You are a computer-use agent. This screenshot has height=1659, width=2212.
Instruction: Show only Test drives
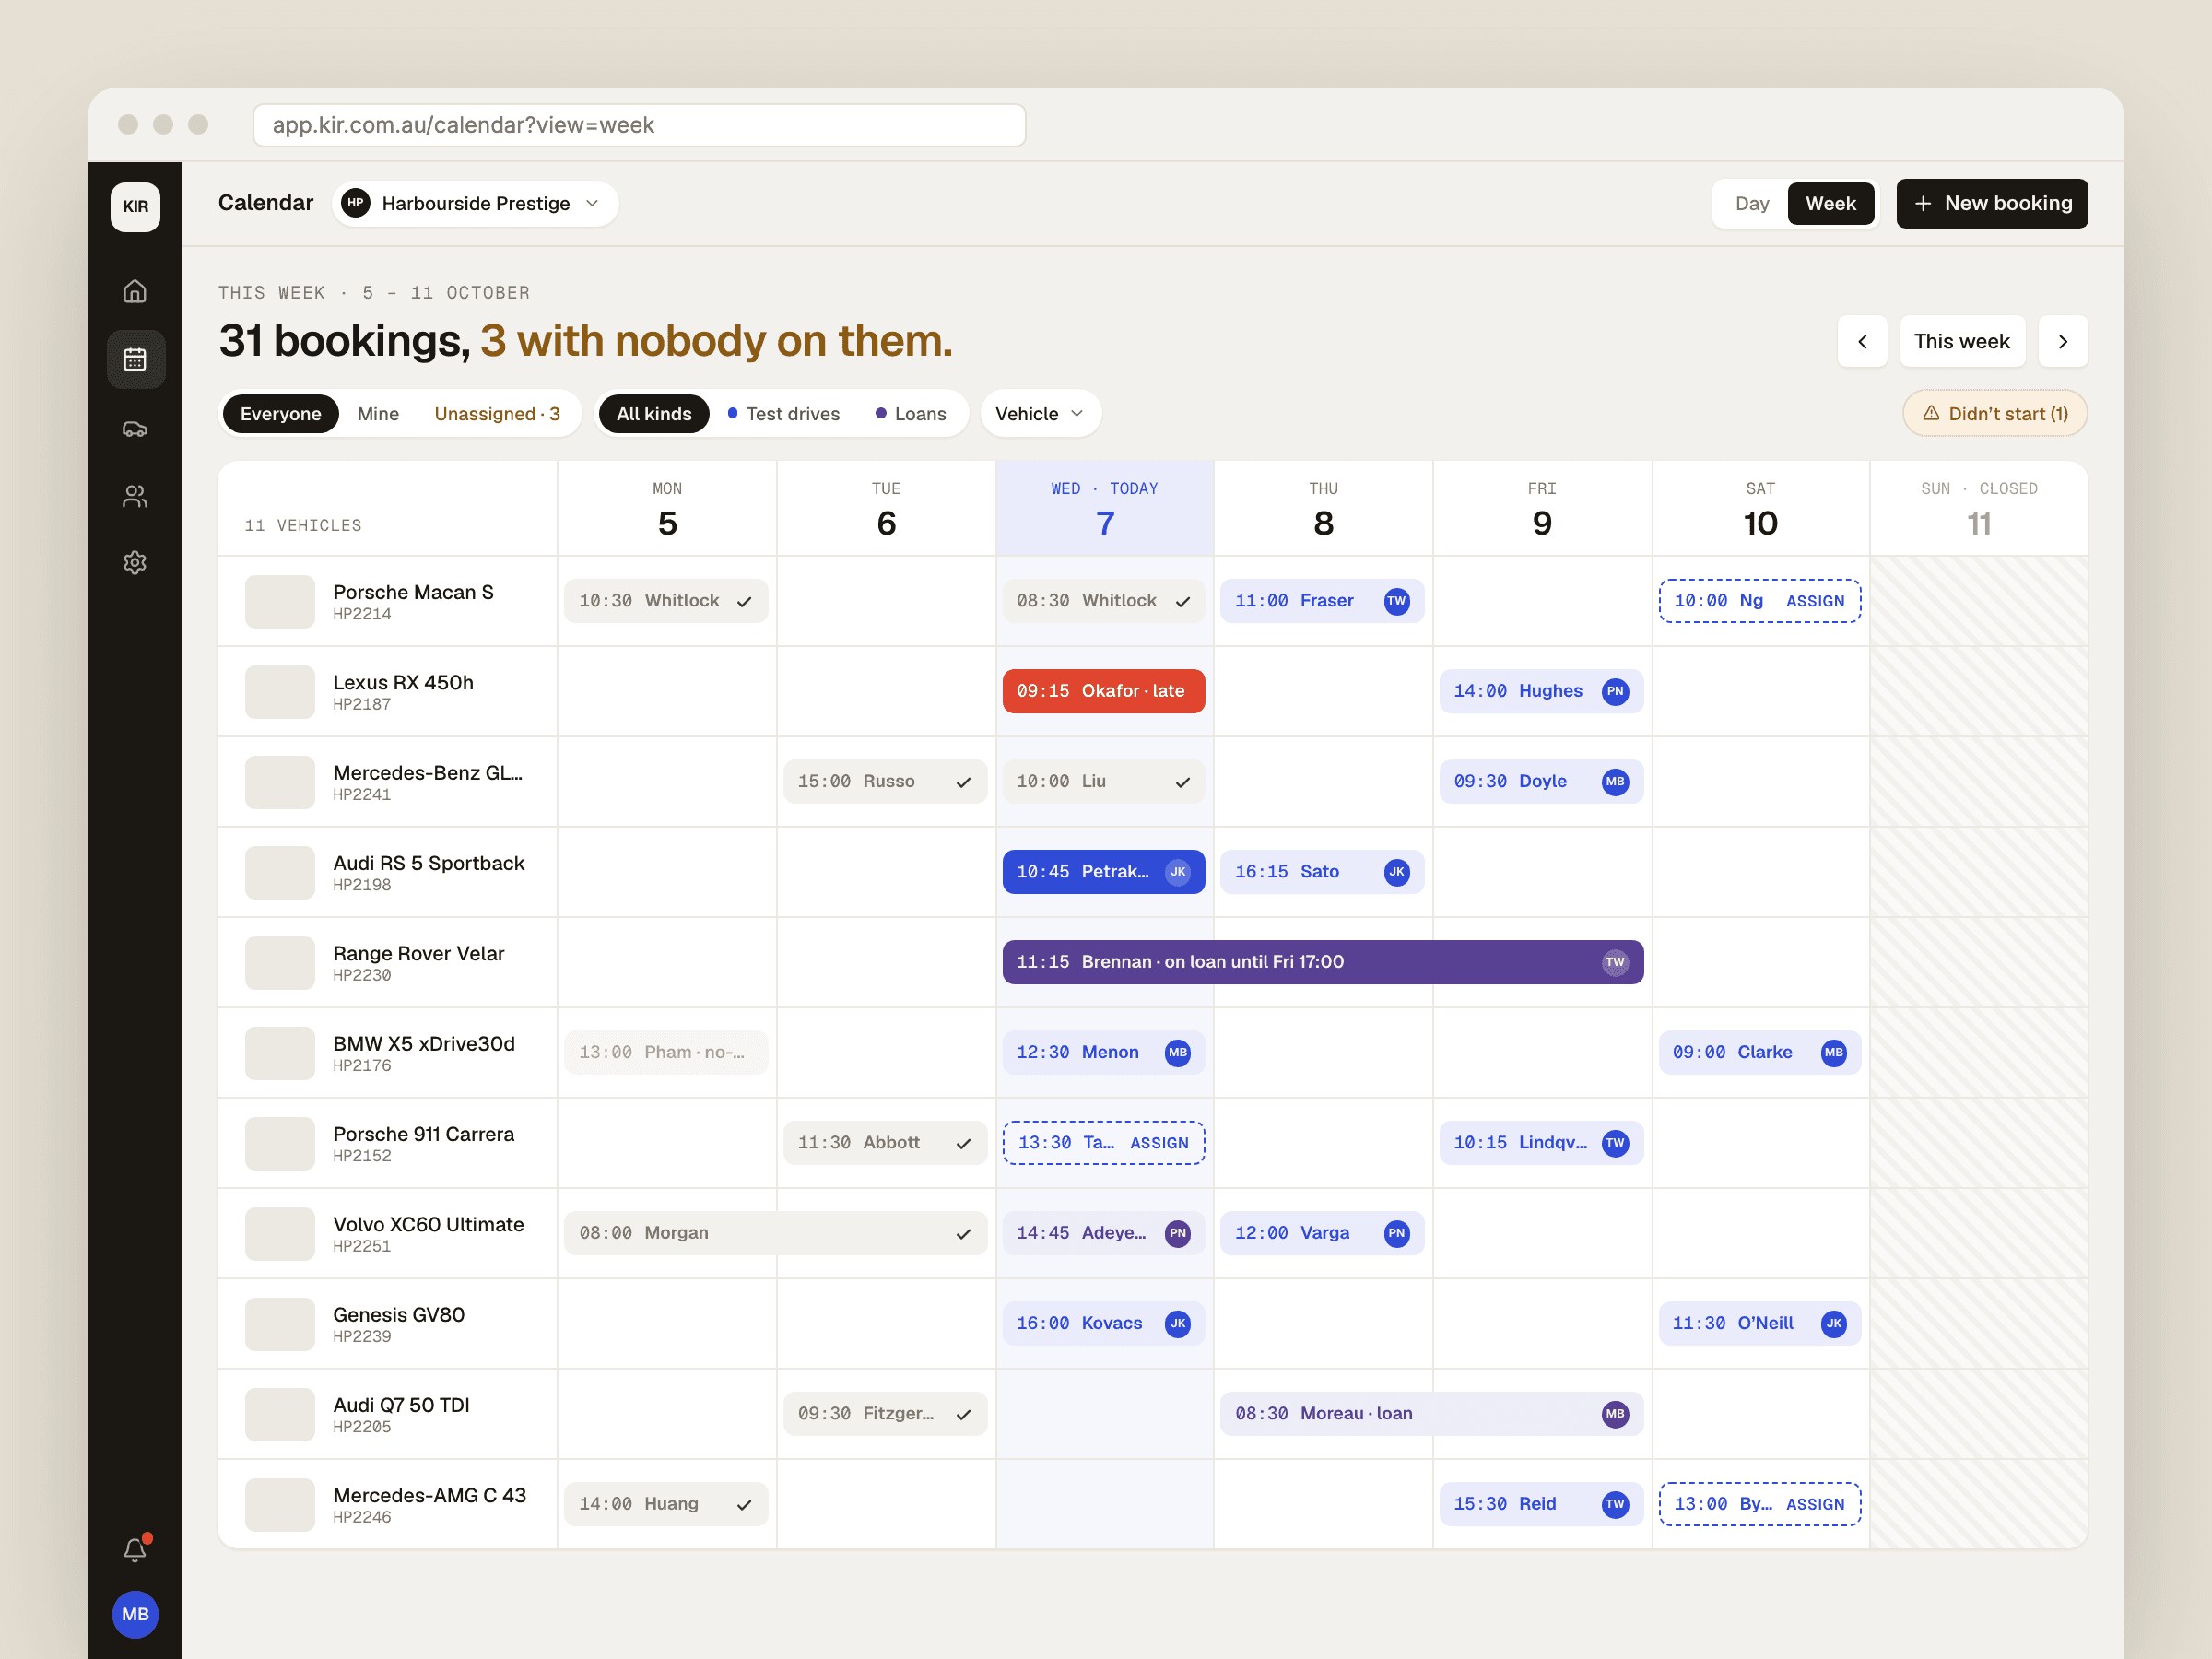[784, 413]
